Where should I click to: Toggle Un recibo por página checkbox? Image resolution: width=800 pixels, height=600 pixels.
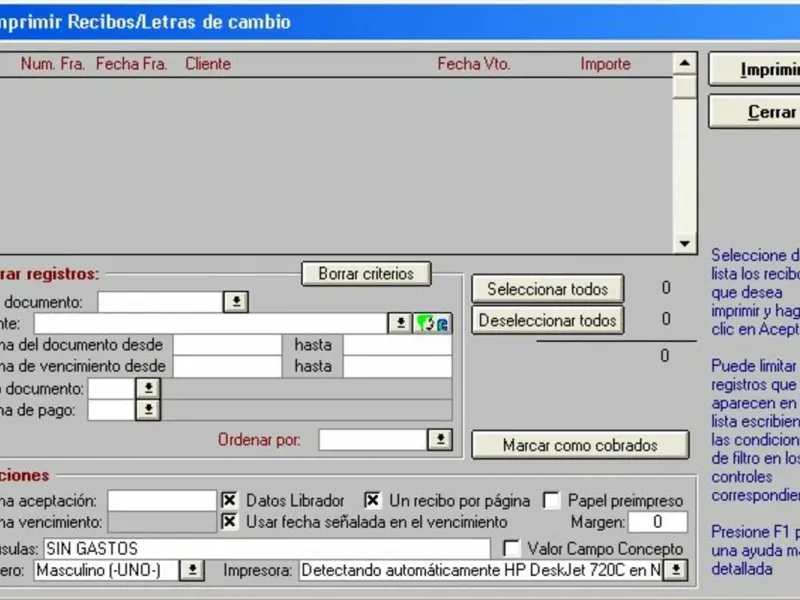coord(372,500)
